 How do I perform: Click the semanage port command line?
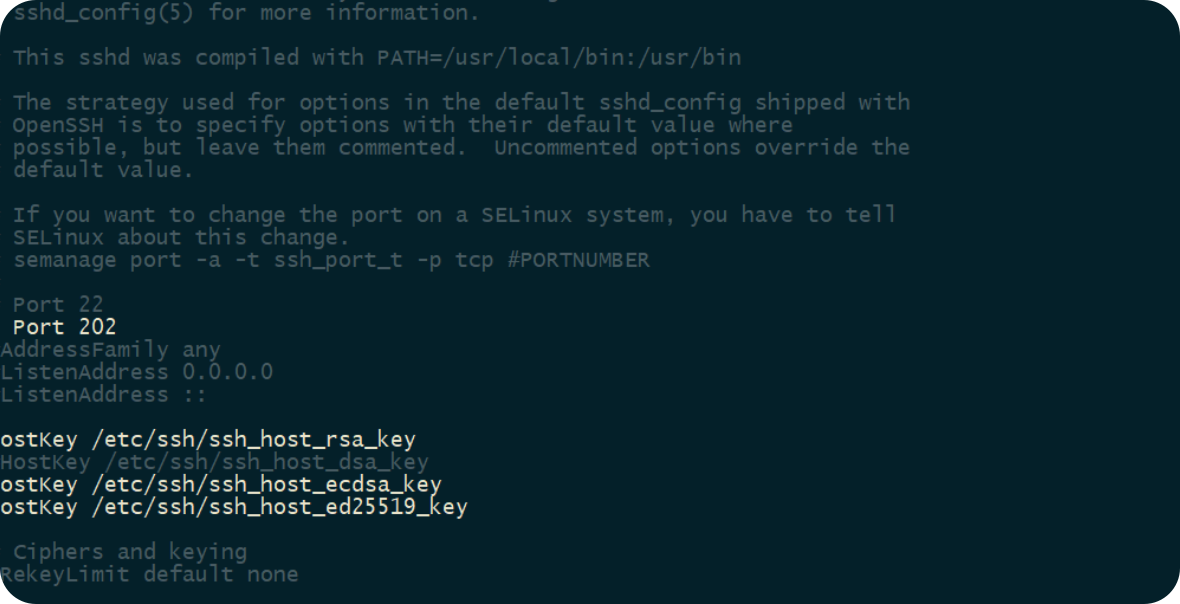pyautogui.click(x=331, y=260)
